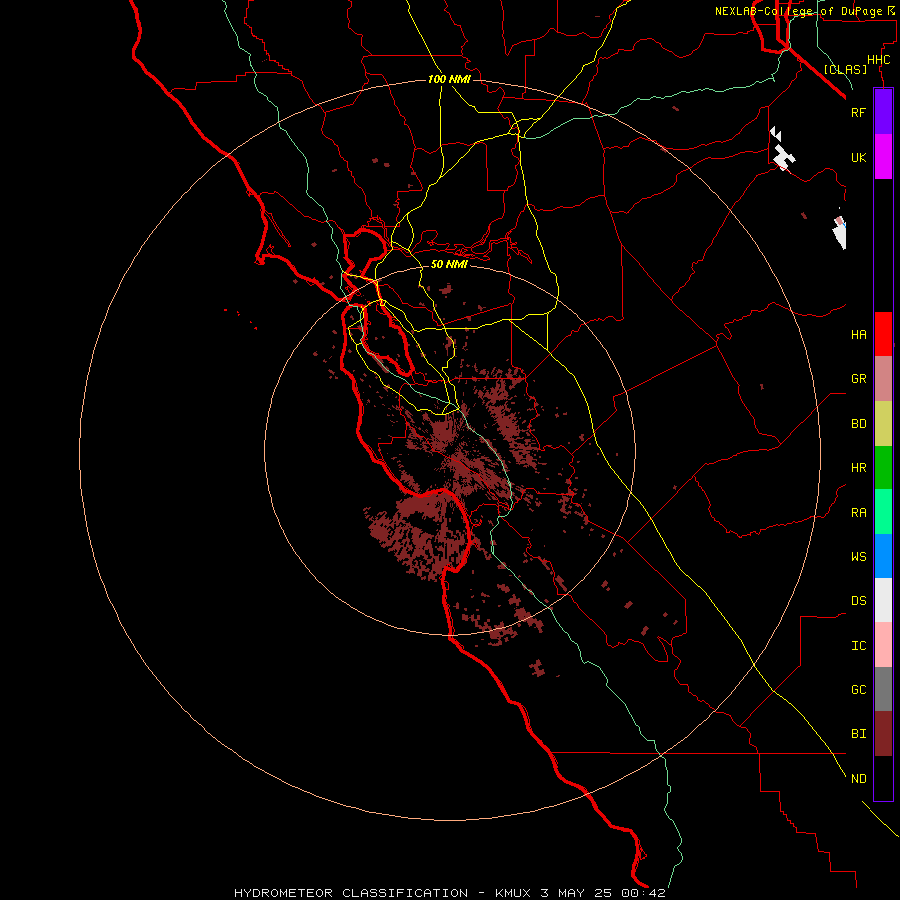Click the 'GR' legend label
Image resolution: width=900 pixels, height=900 pixels.
coord(858,379)
